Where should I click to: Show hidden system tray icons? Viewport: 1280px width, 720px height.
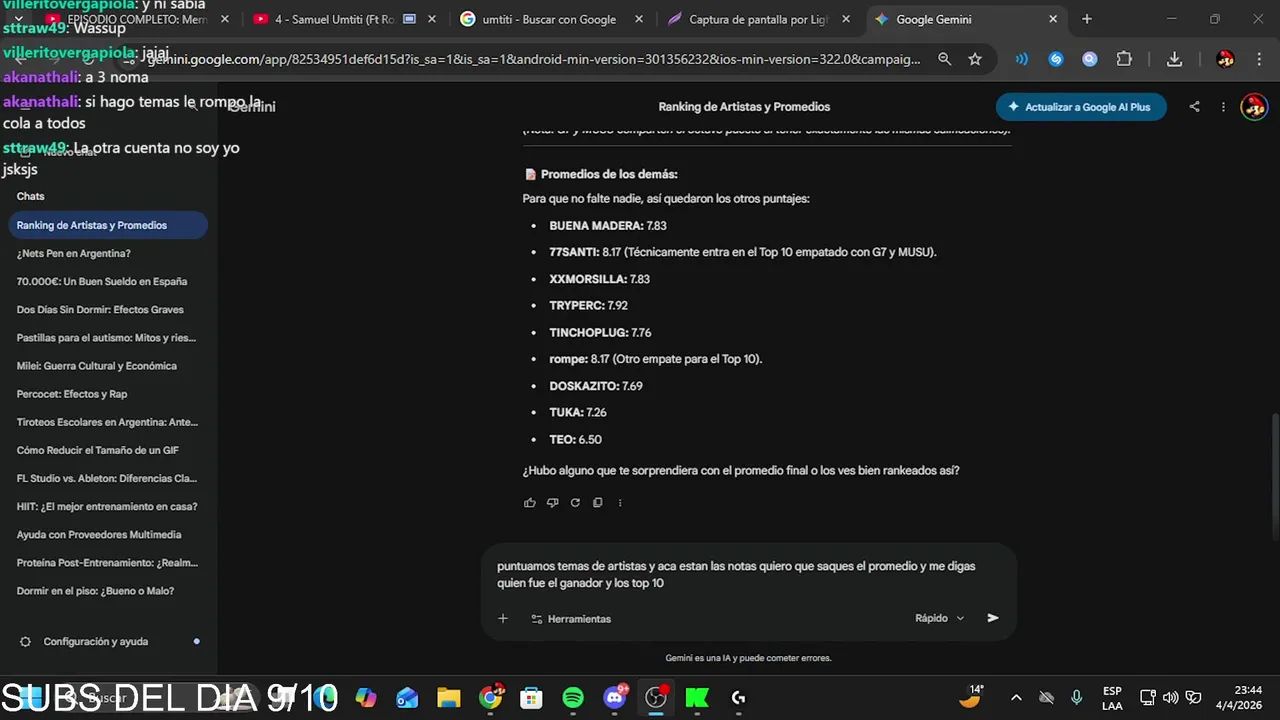point(1016,698)
